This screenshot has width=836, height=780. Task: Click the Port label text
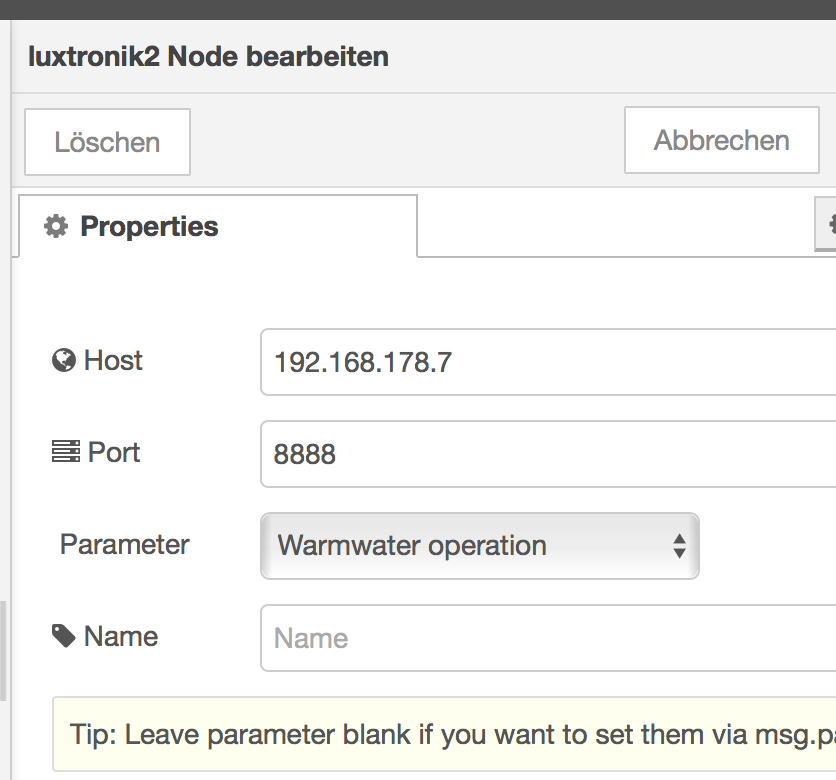[114, 452]
